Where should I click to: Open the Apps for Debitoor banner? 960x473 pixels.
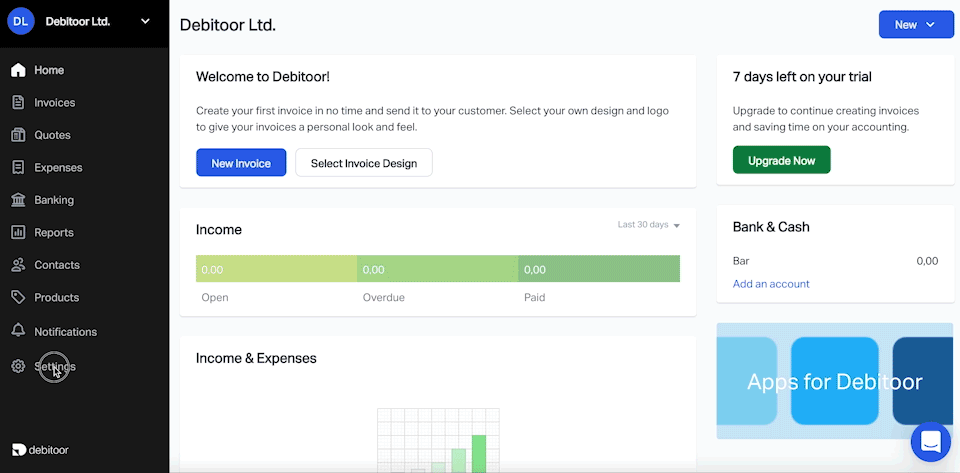coord(835,381)
